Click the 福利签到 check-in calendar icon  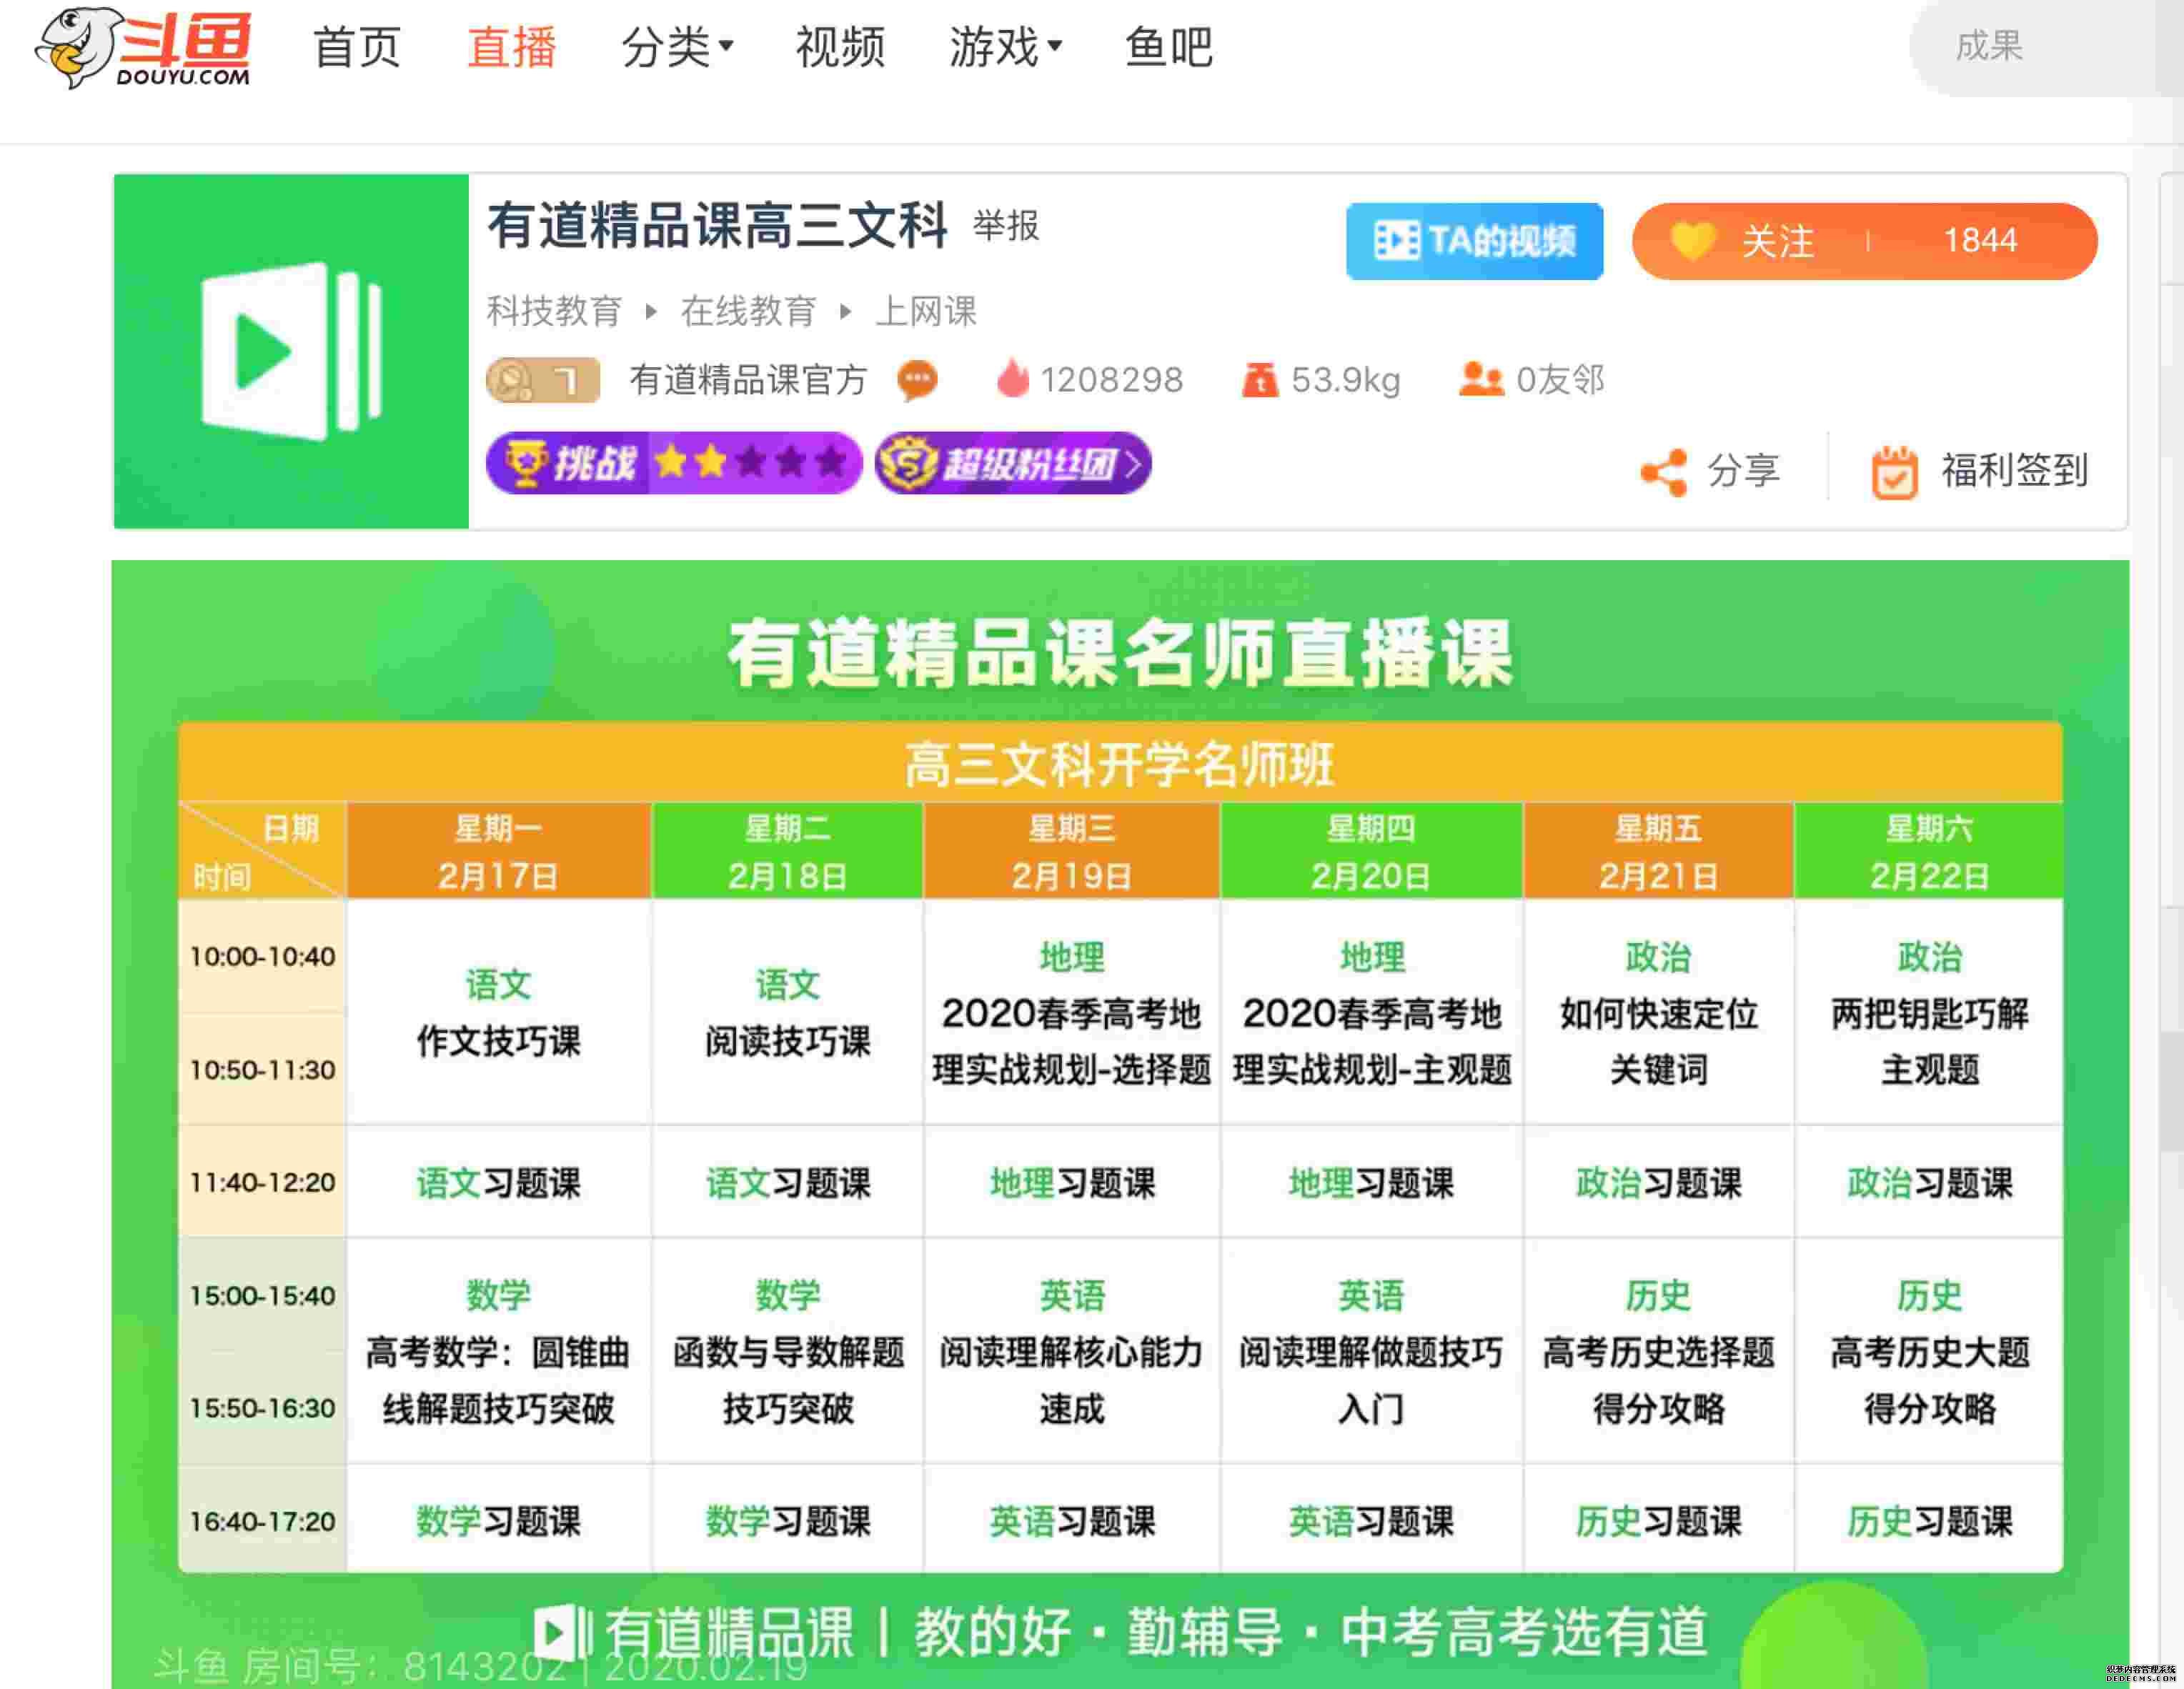point(1894,472)
